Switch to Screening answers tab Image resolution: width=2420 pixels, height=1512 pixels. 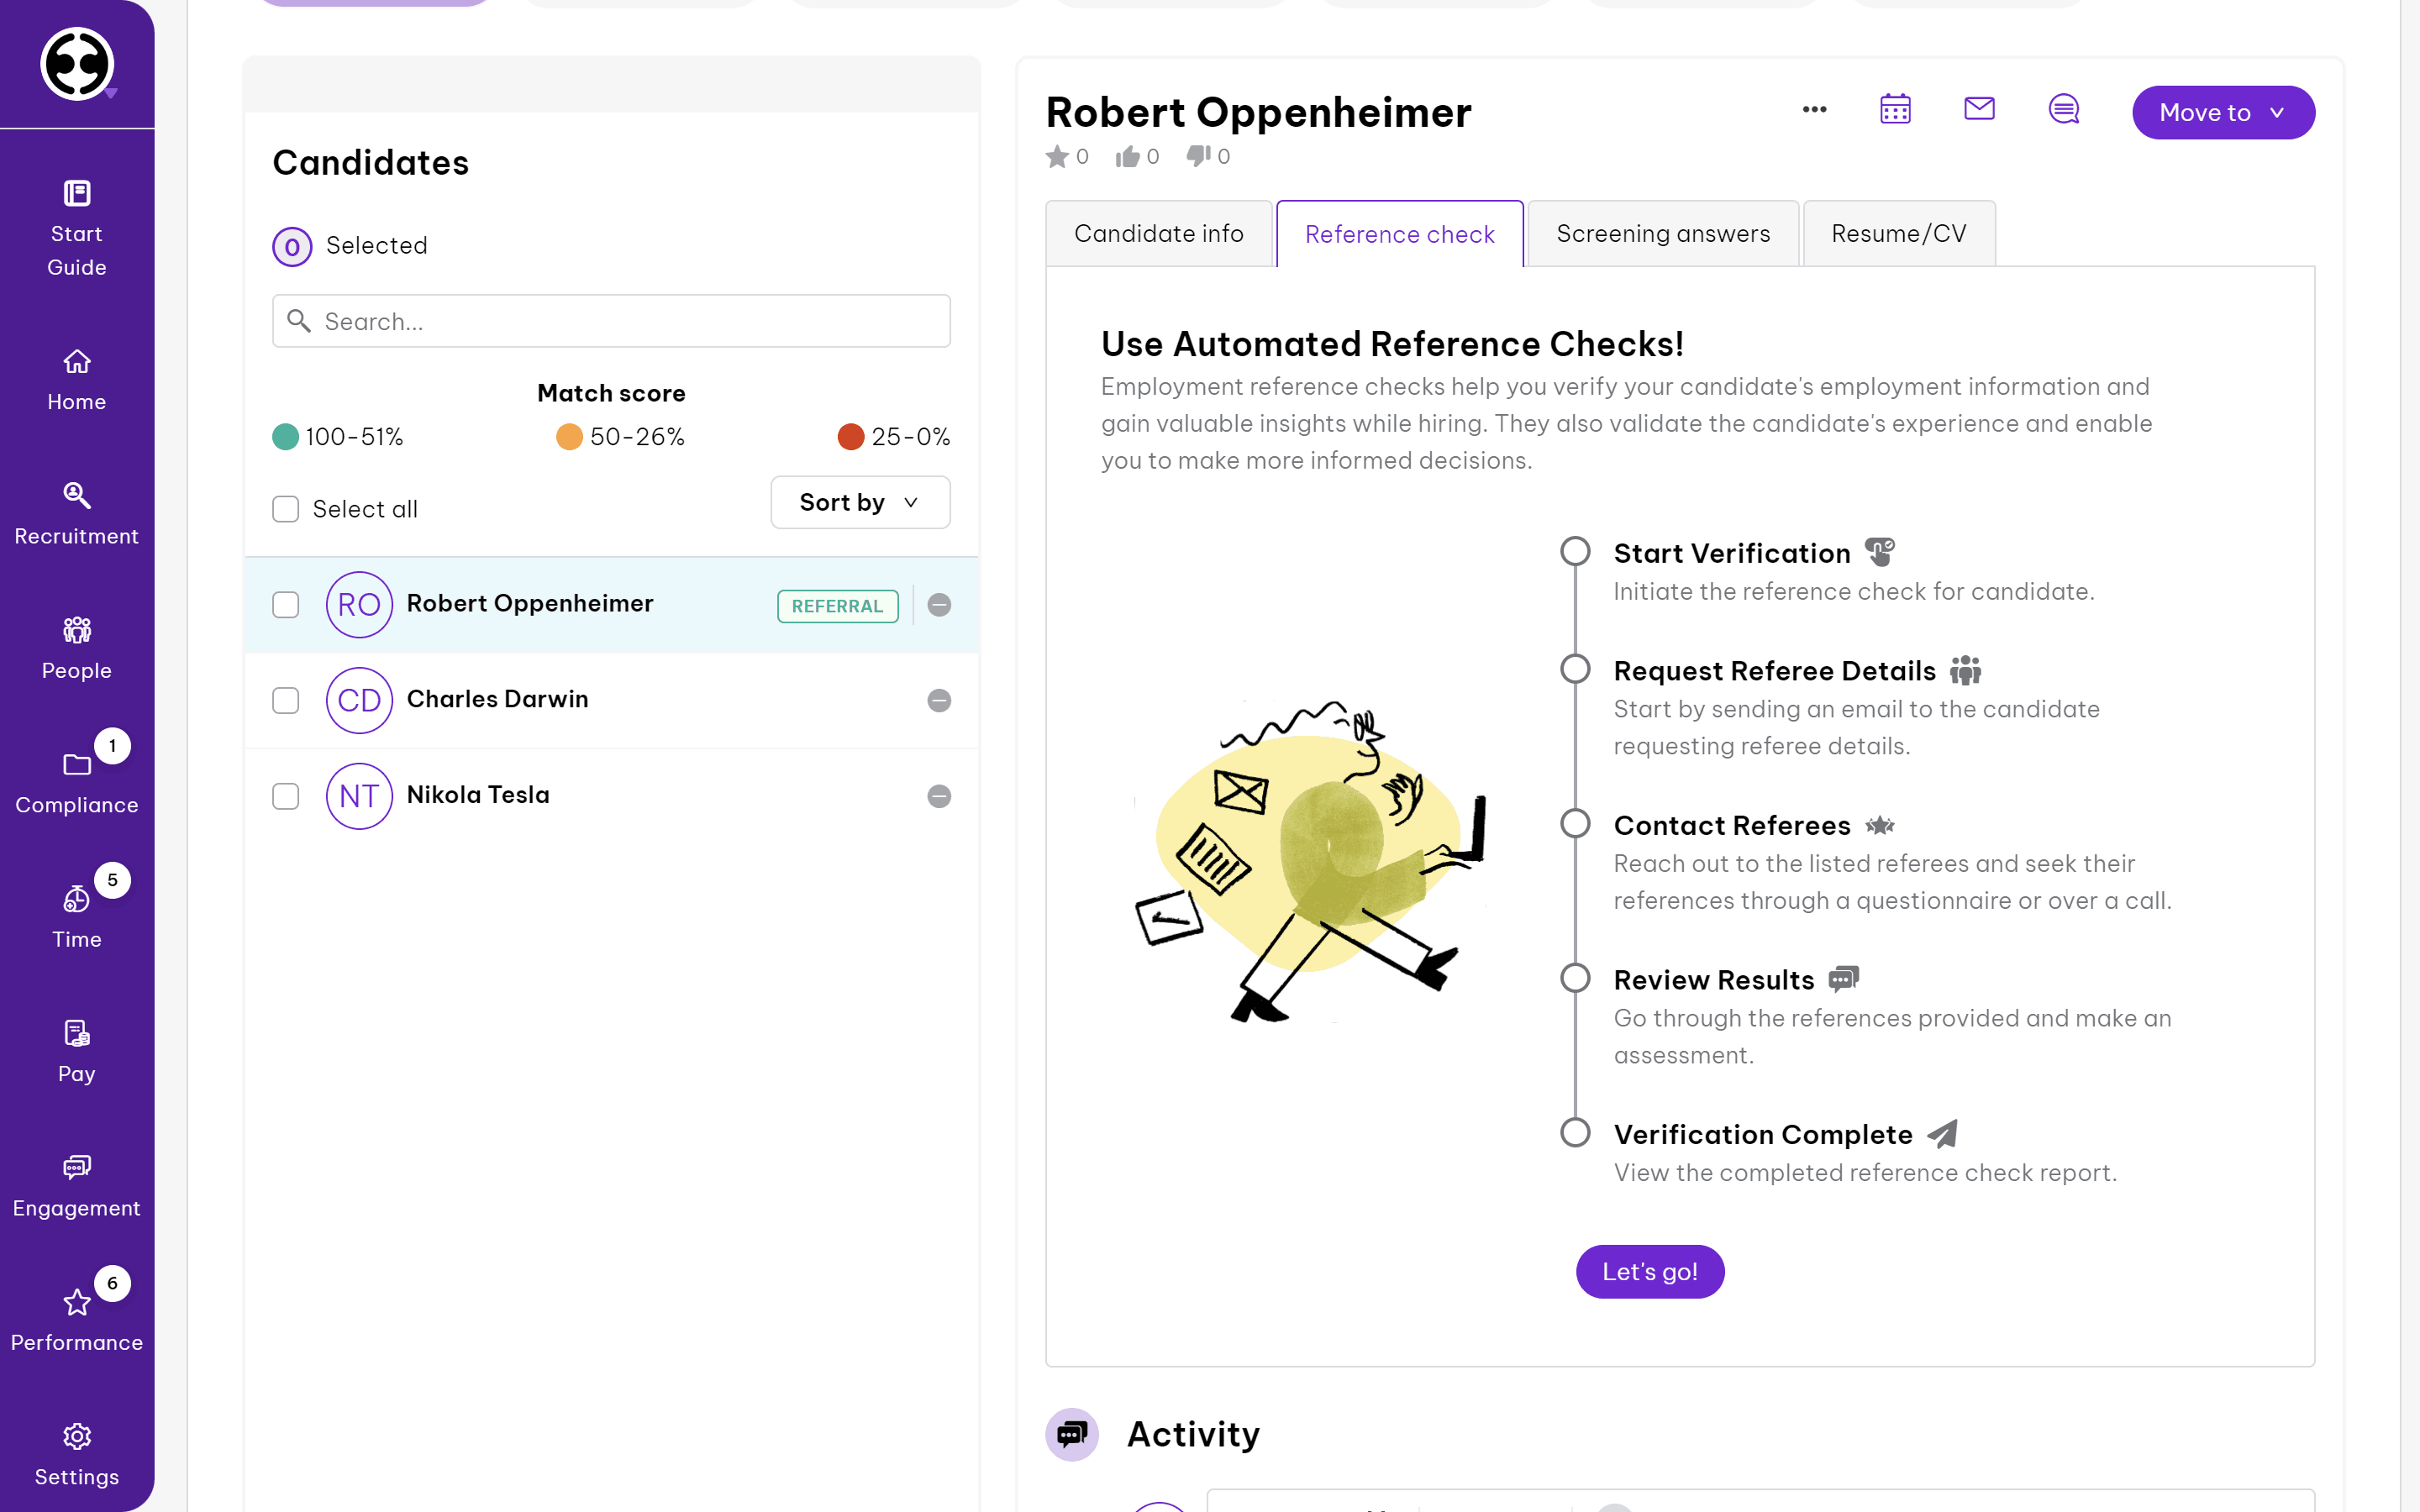point(1662,234)
